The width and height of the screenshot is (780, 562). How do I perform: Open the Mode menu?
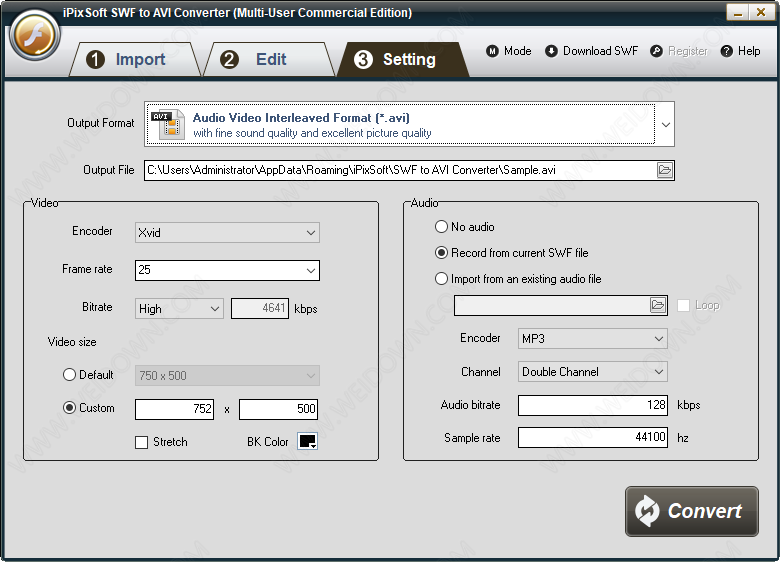pyautogui.click(x=509, y=51)
